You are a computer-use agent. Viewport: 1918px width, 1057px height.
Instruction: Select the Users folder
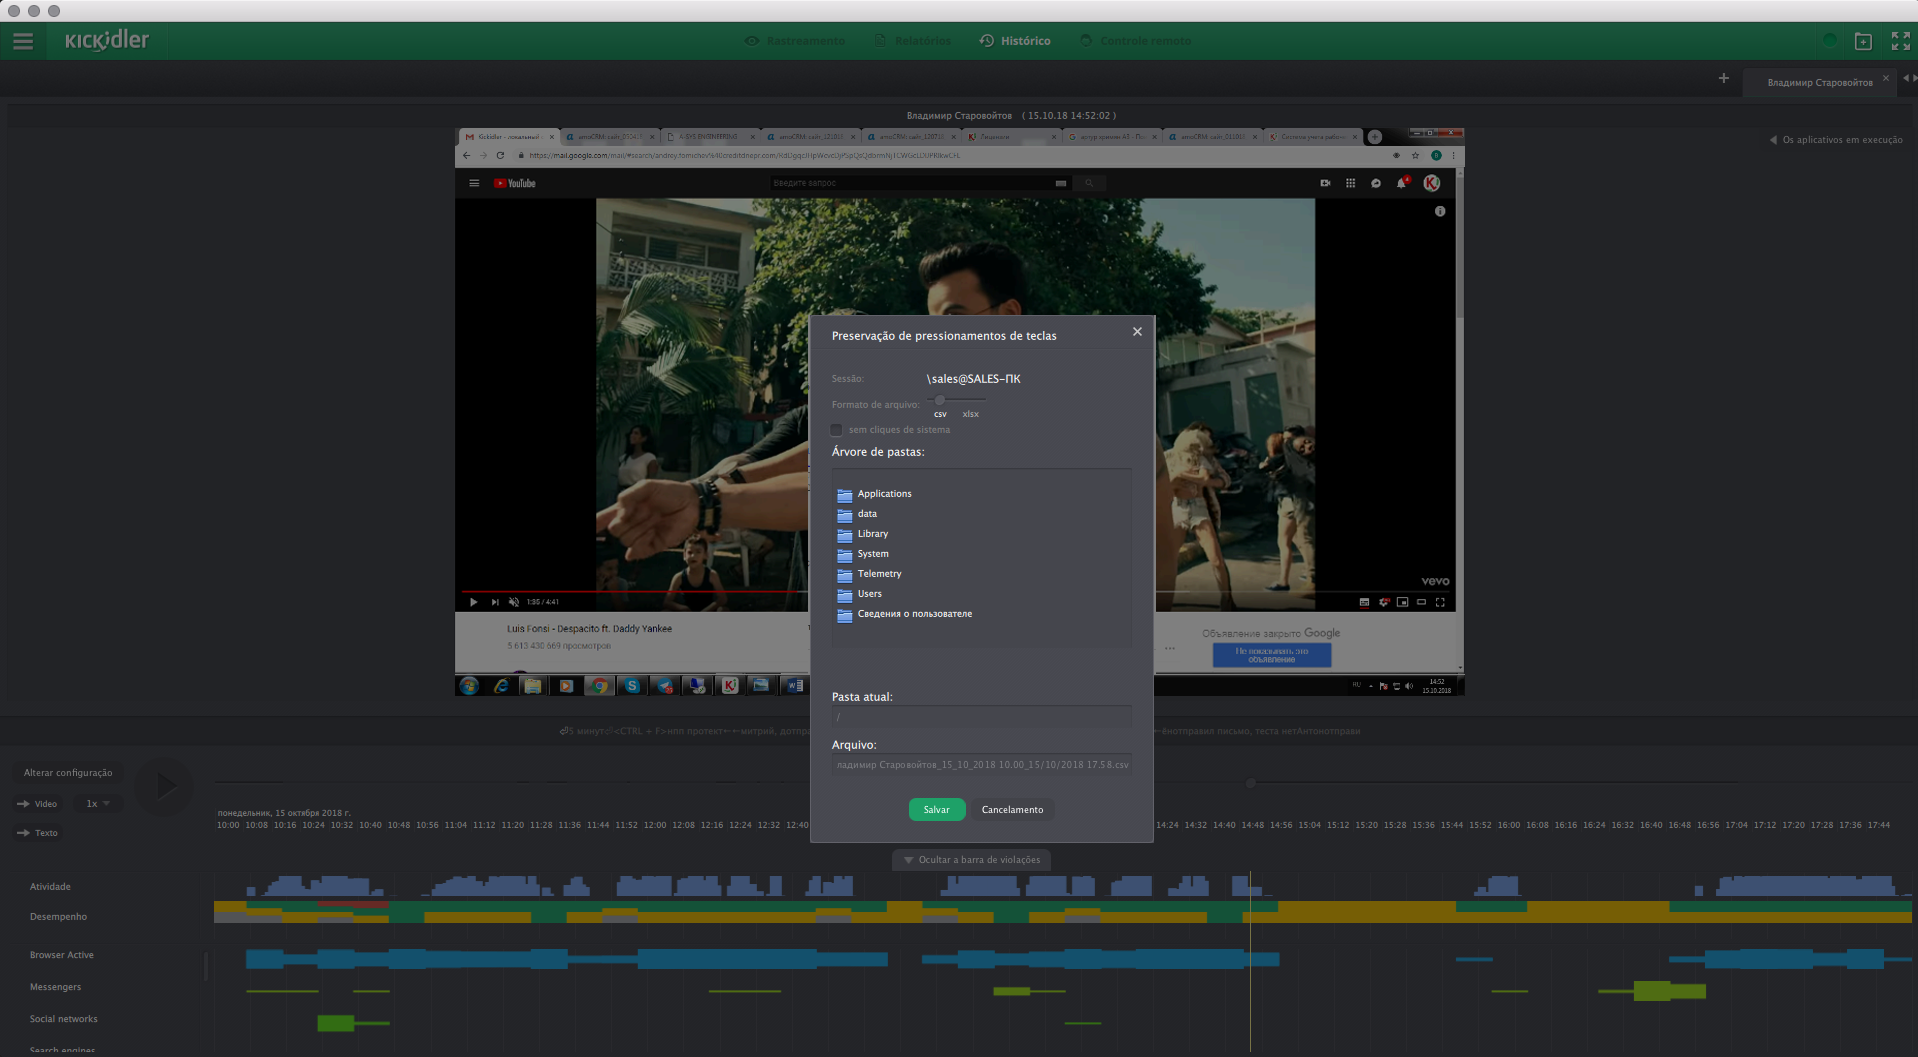pos(870,594)
